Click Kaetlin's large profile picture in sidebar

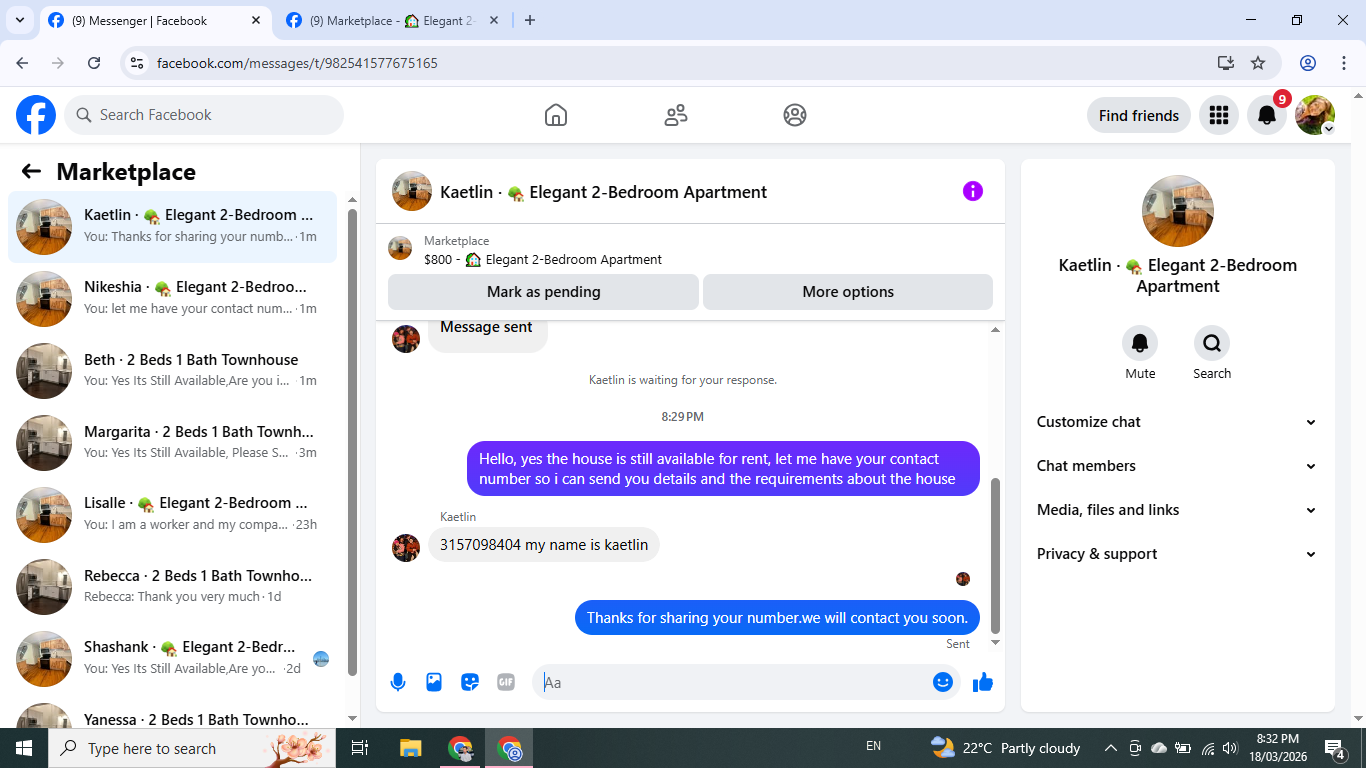[x=1178, y=211]
